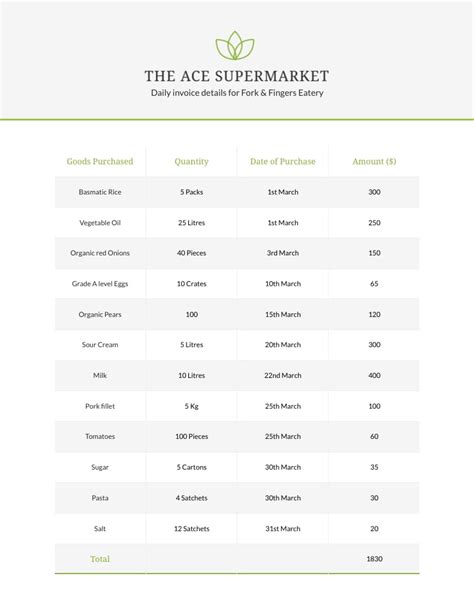Click the Quantity column header

191,161
